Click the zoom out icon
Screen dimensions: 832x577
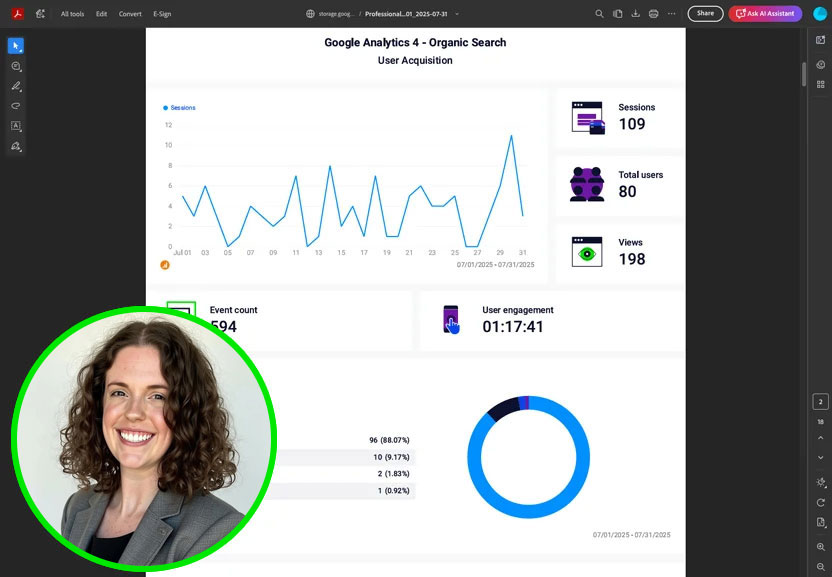tap(820, 567)
